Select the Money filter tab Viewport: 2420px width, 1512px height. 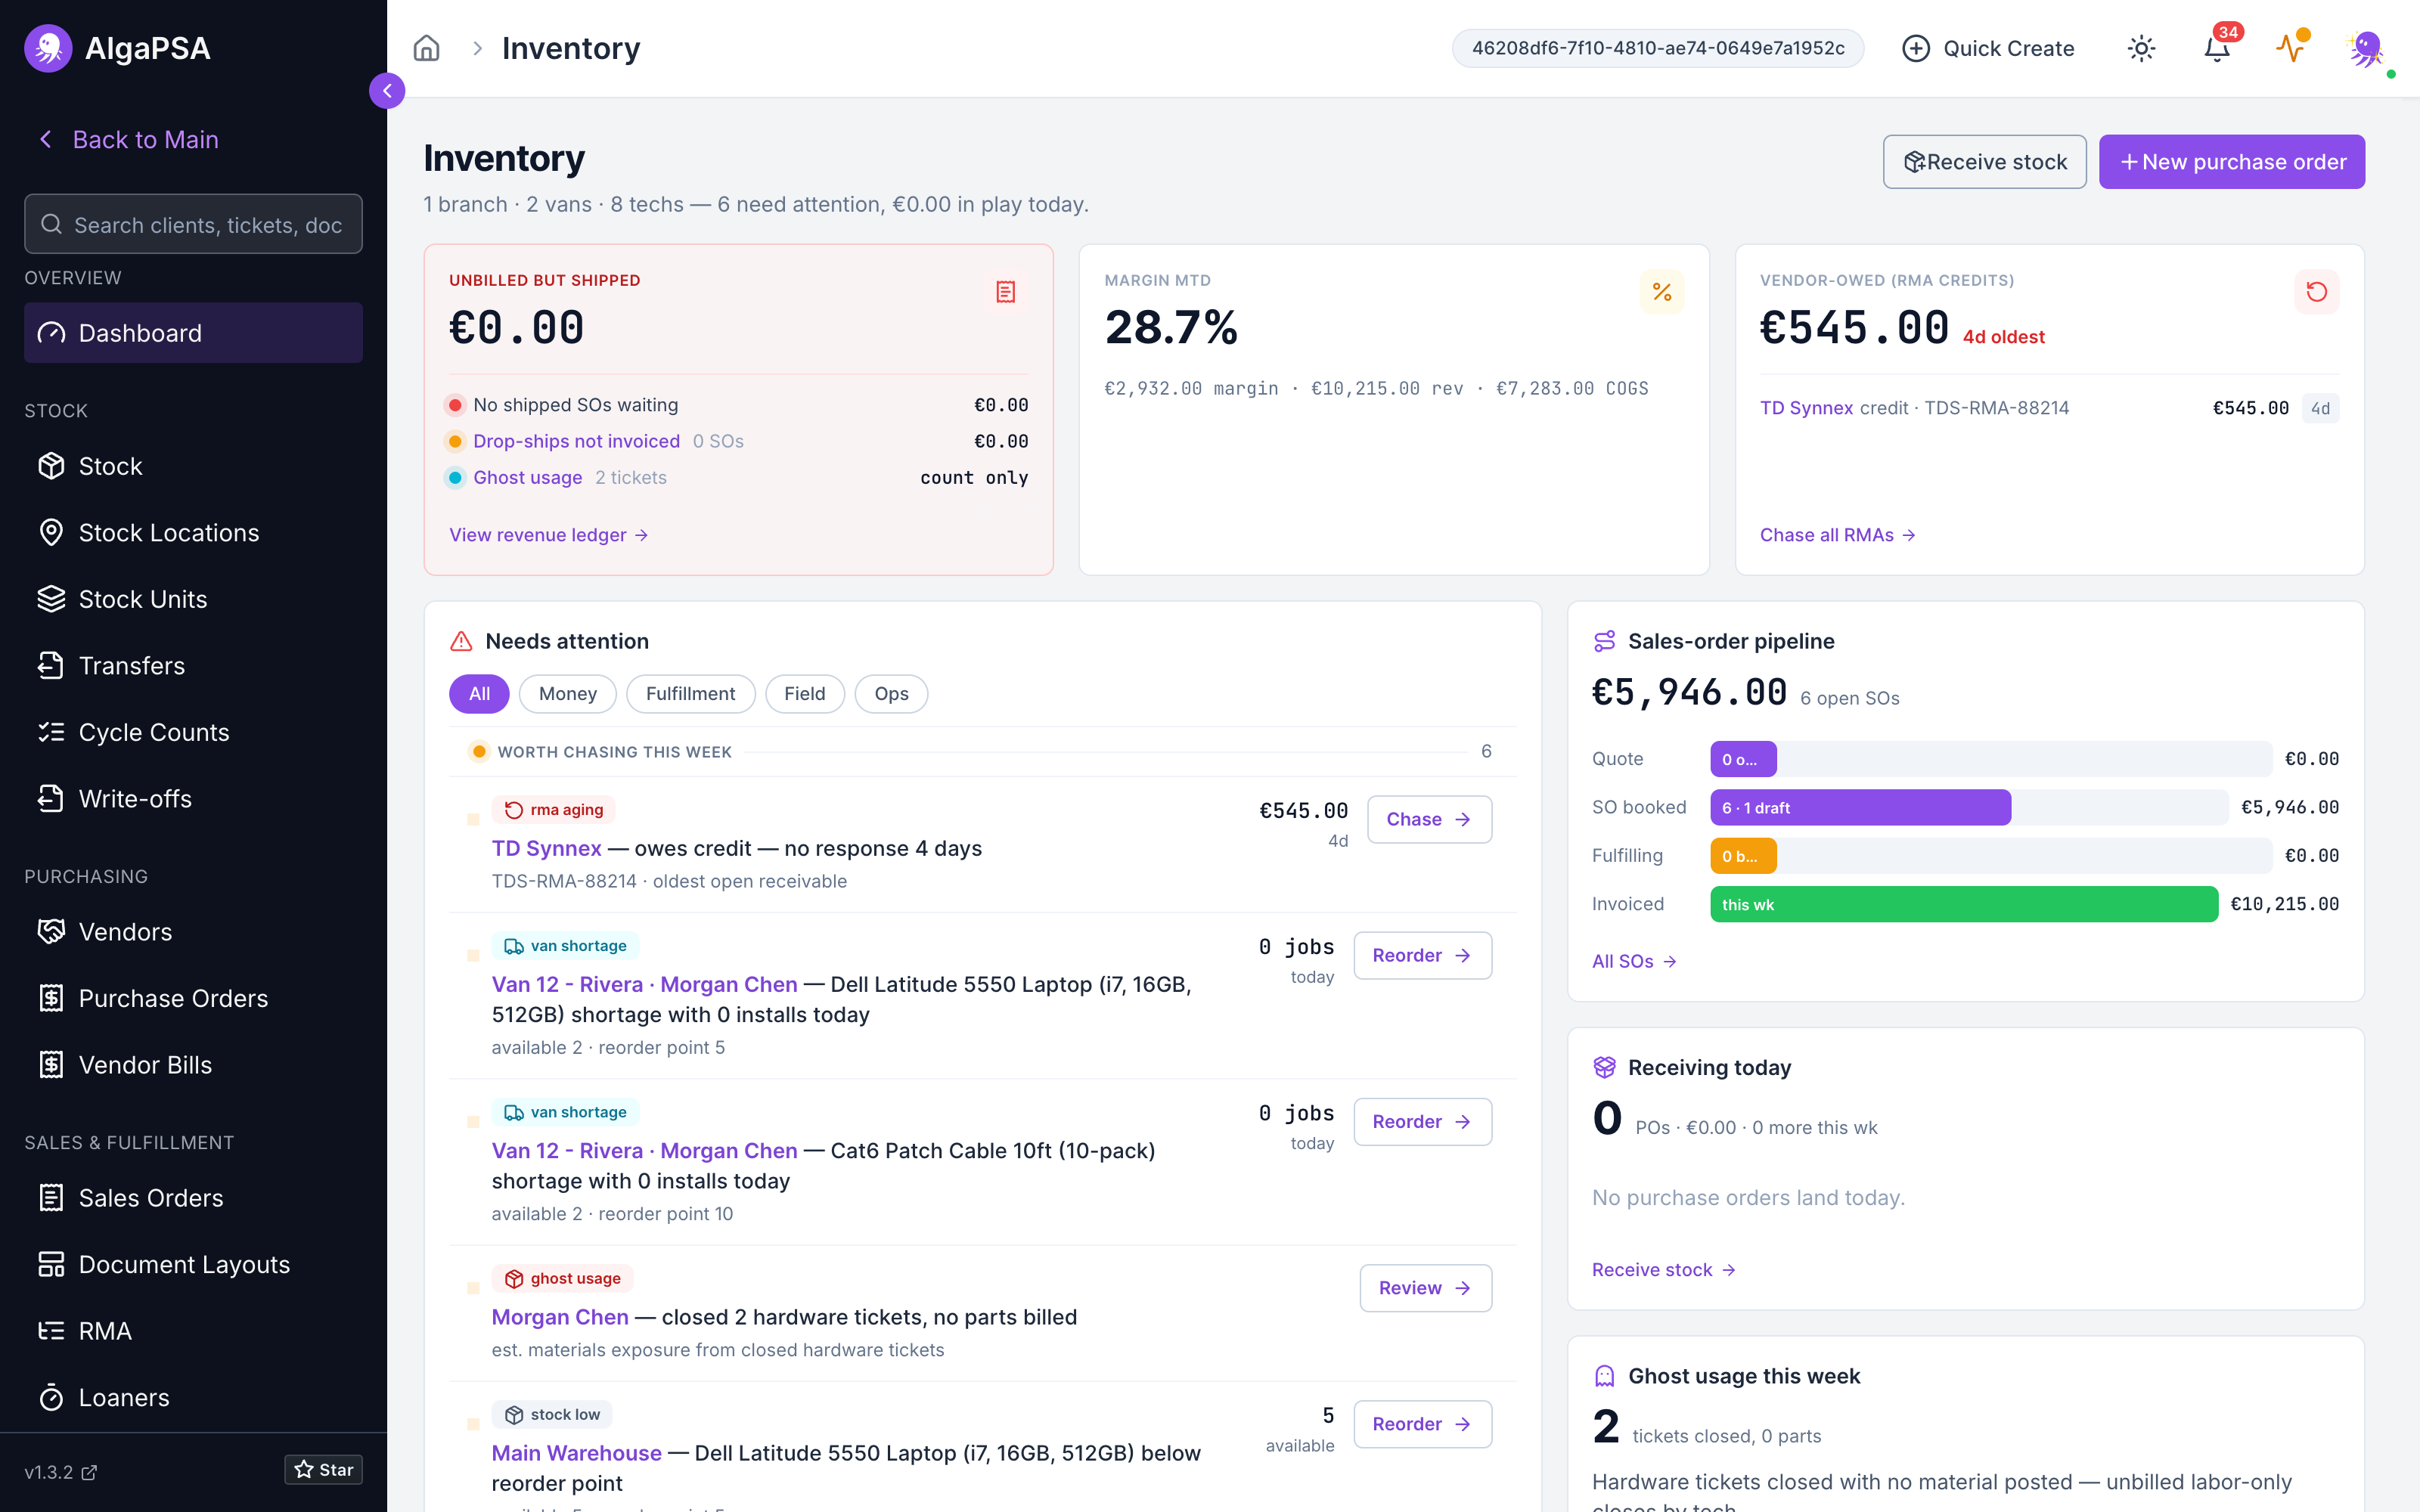[x=567, y=694]
